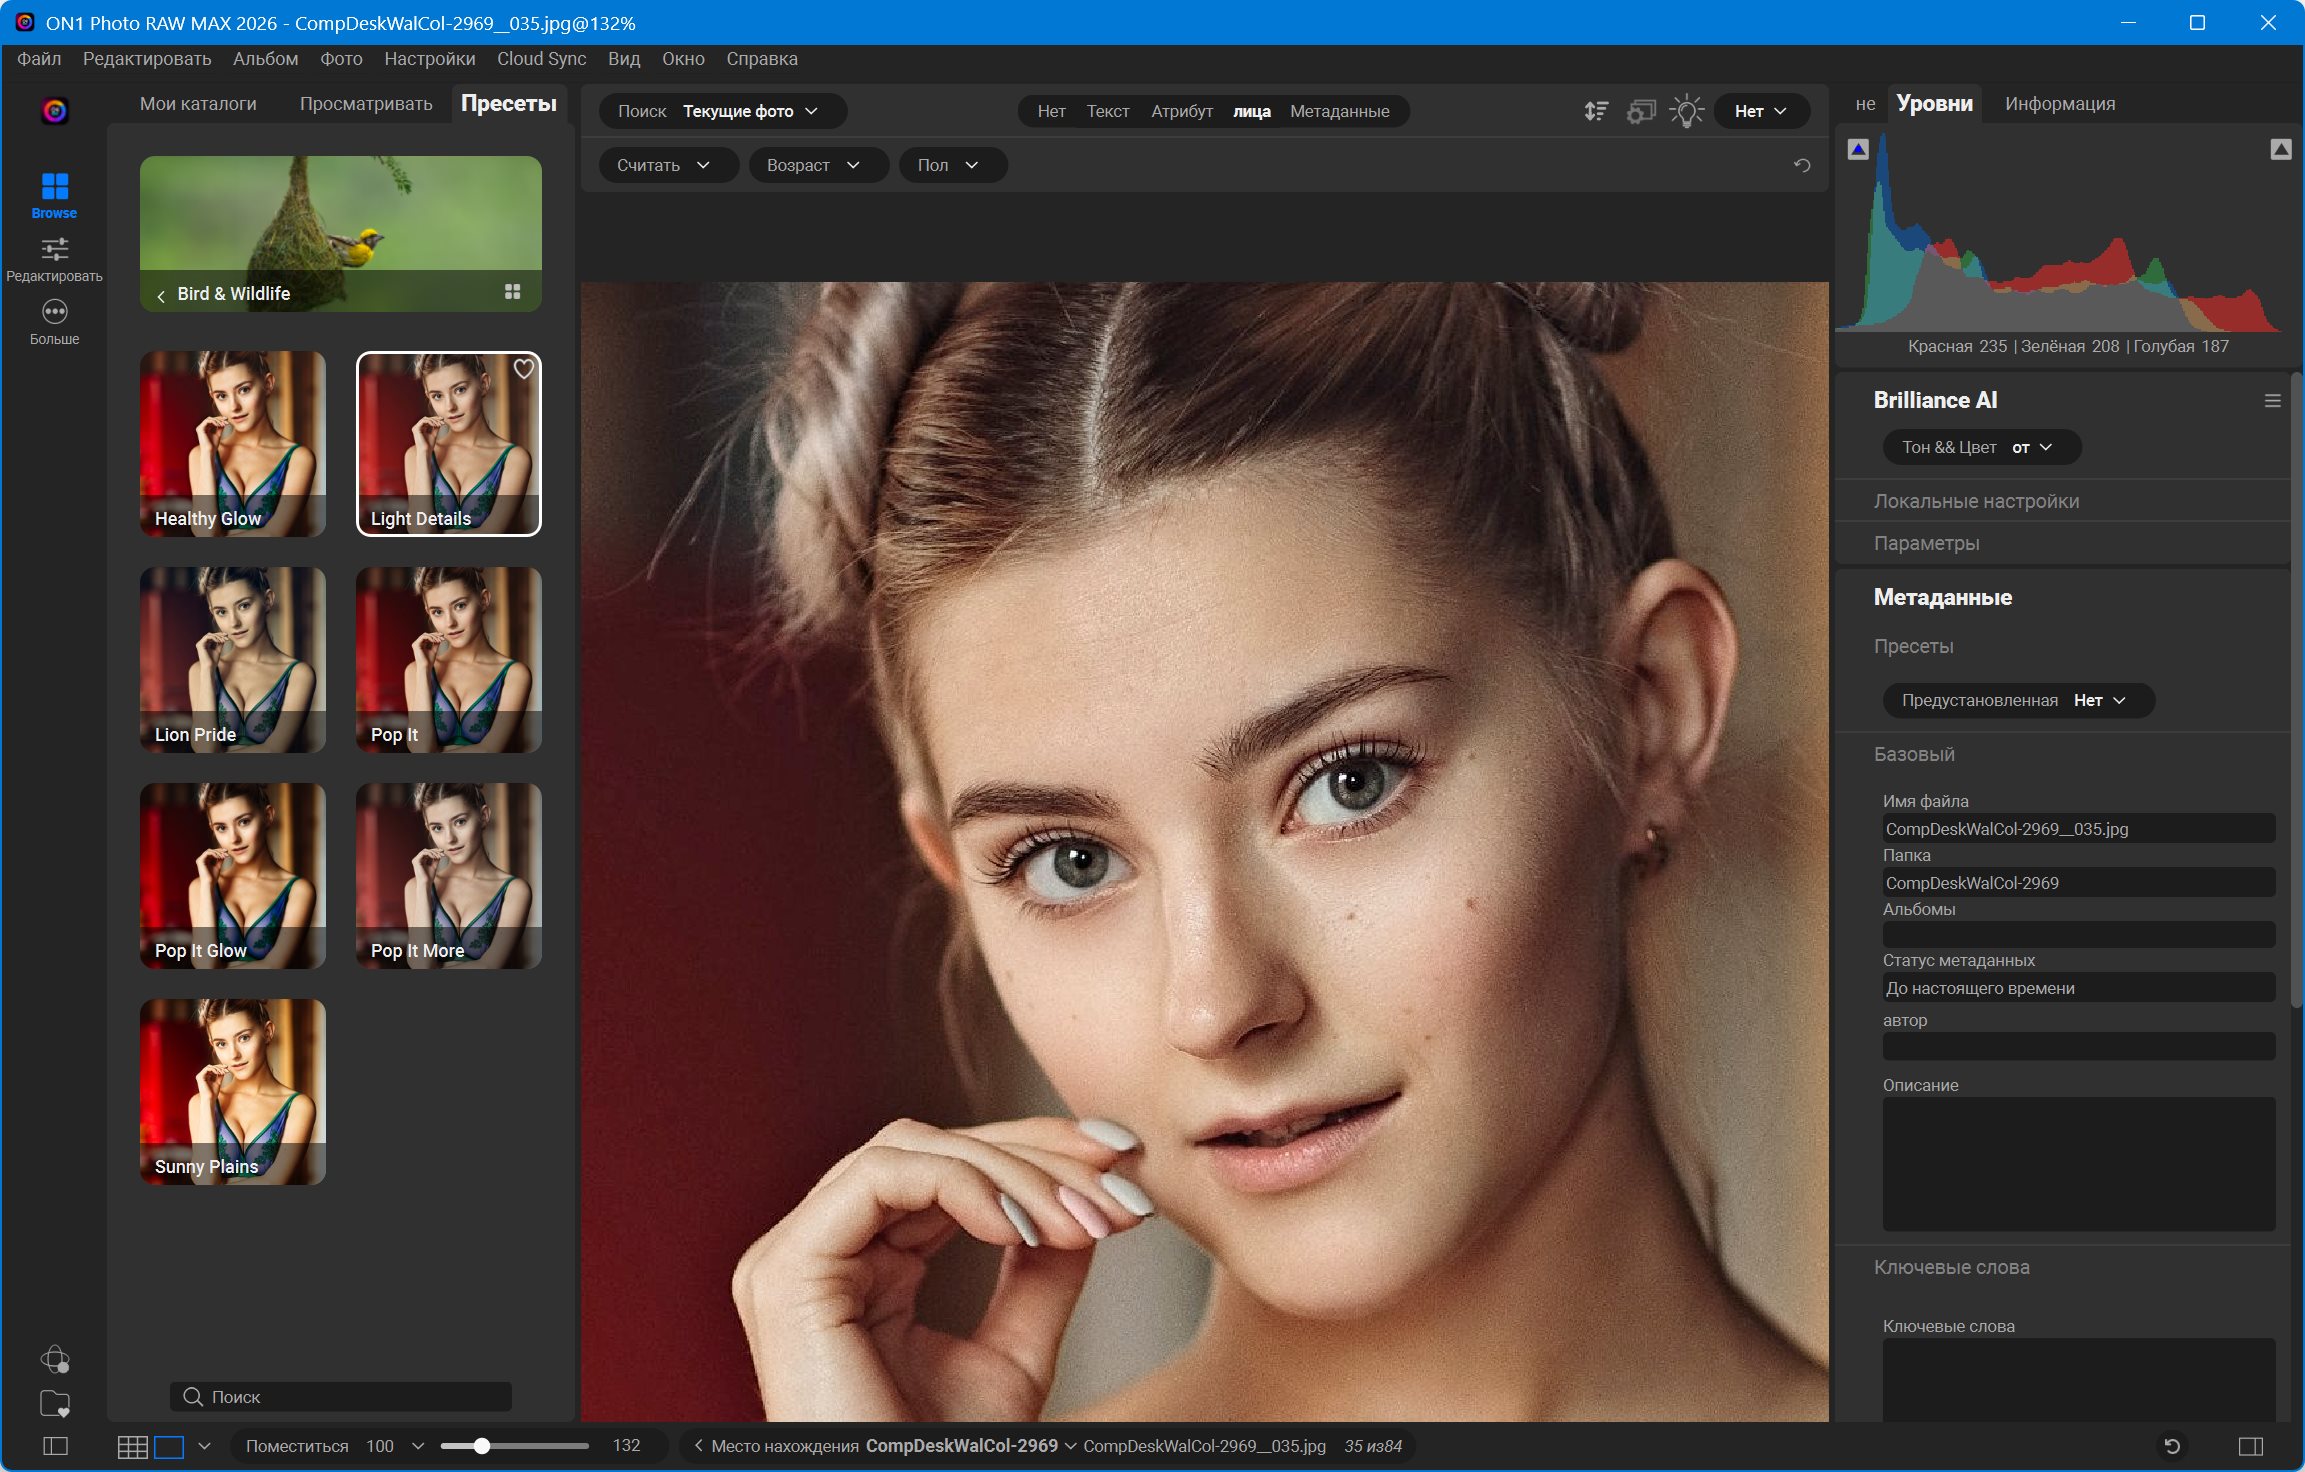
Task: Open the Тон && Цвет dropdown
Action: tap(1980, 447)
